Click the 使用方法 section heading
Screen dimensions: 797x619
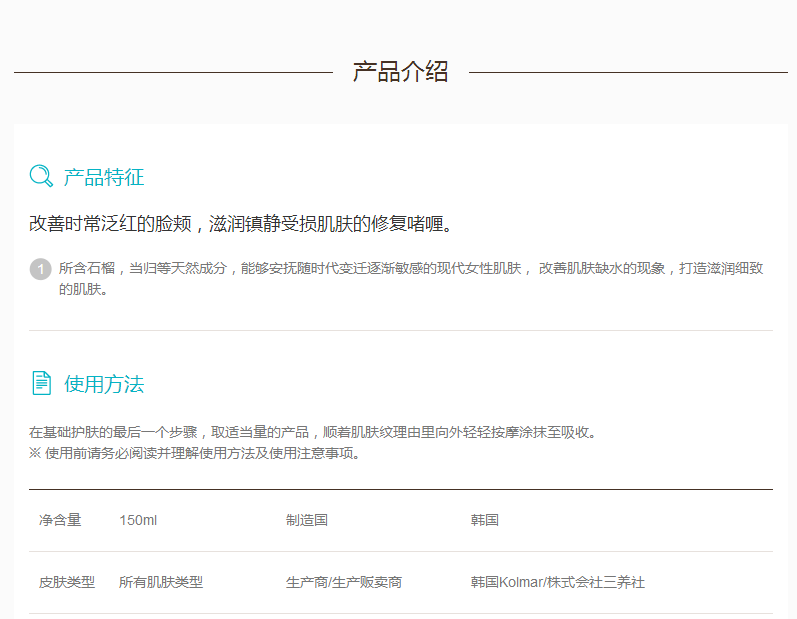pos(104,384)
